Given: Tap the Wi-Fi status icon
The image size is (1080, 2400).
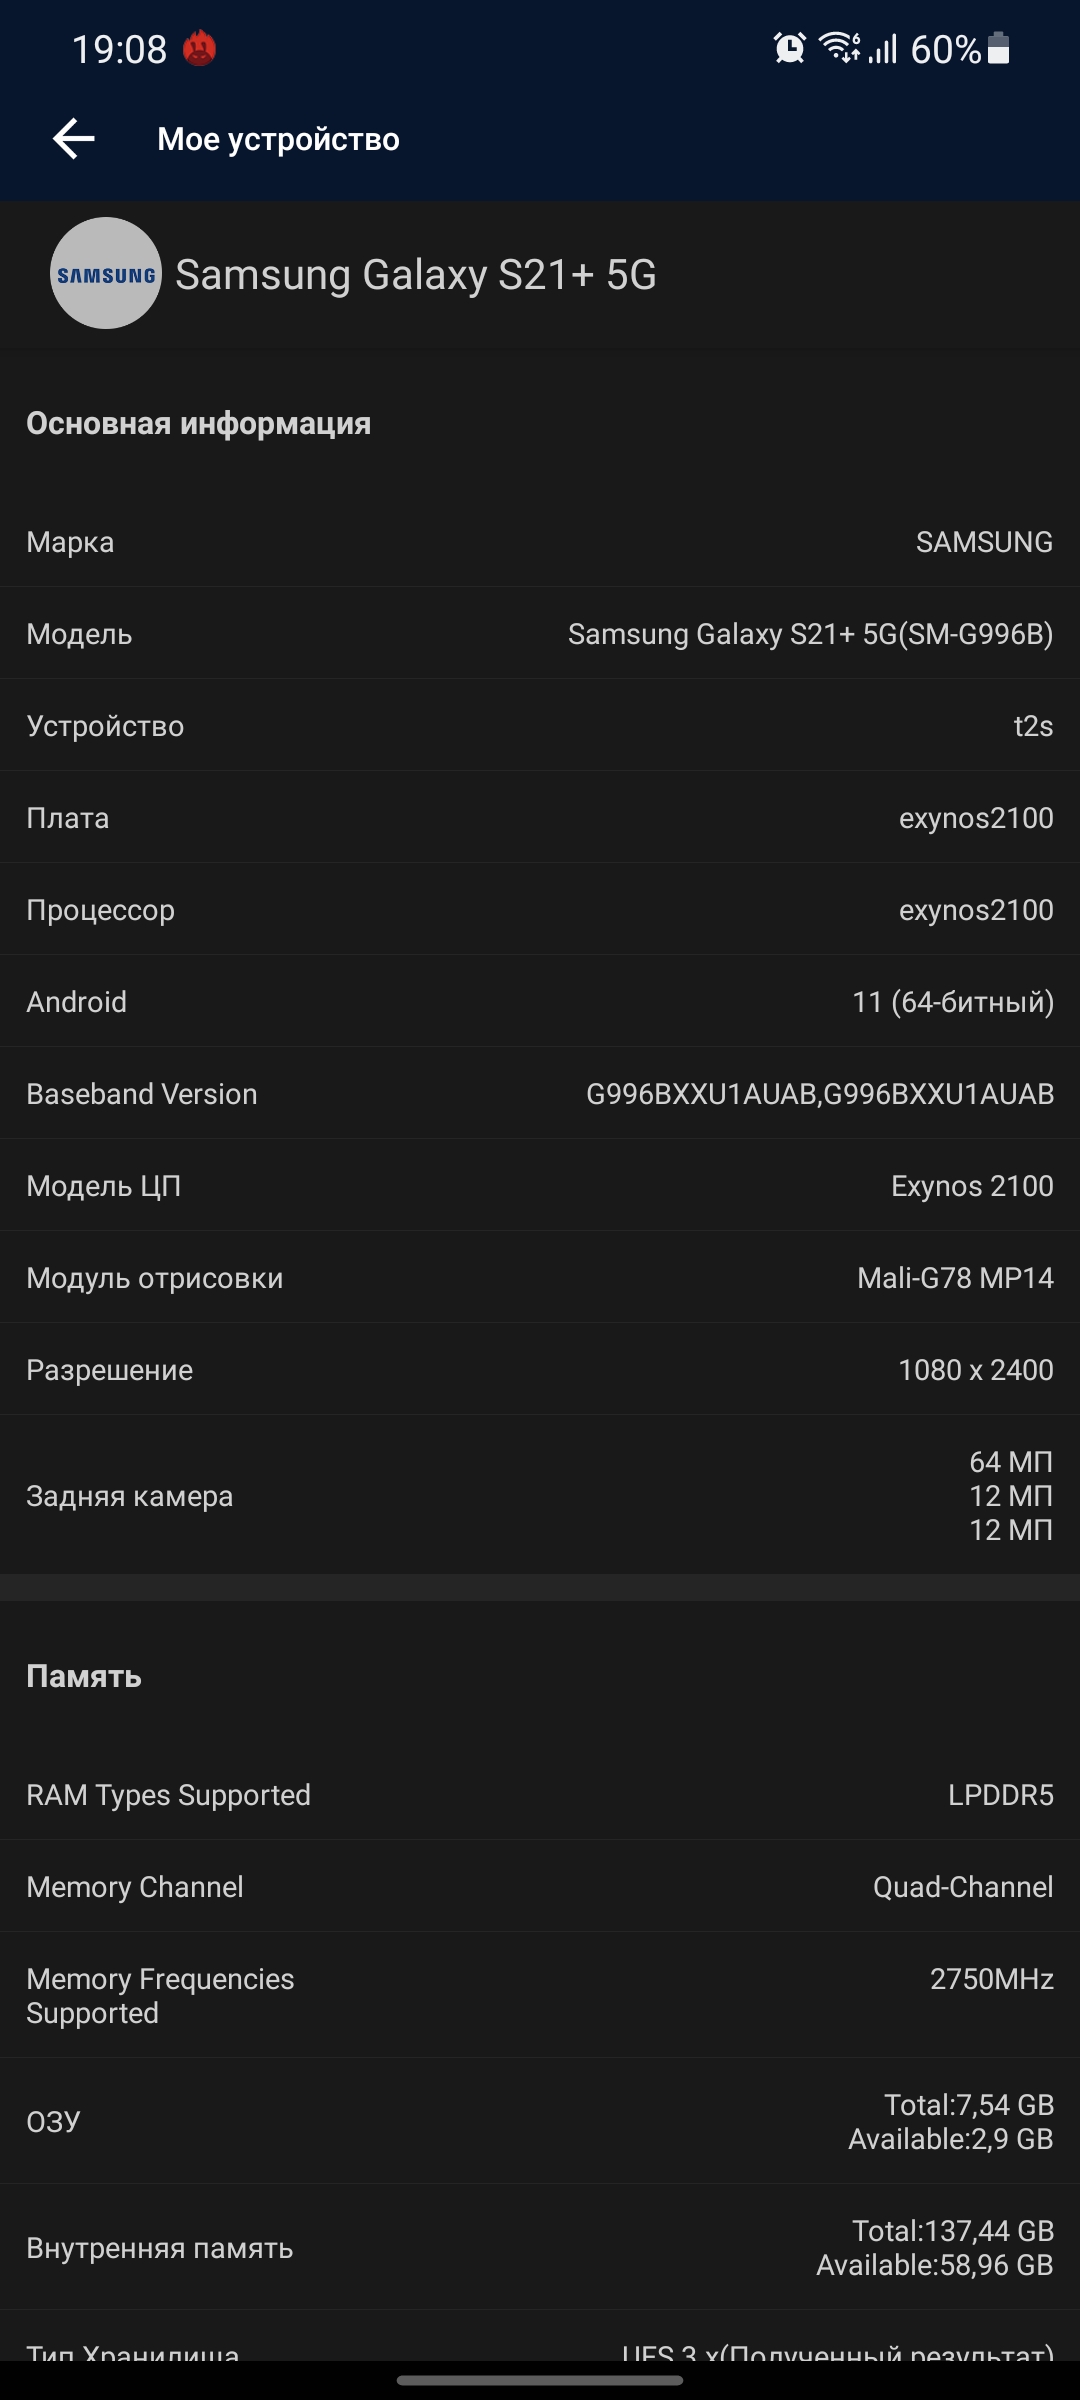Looking at the screenshot, I should tap(839, 47).
